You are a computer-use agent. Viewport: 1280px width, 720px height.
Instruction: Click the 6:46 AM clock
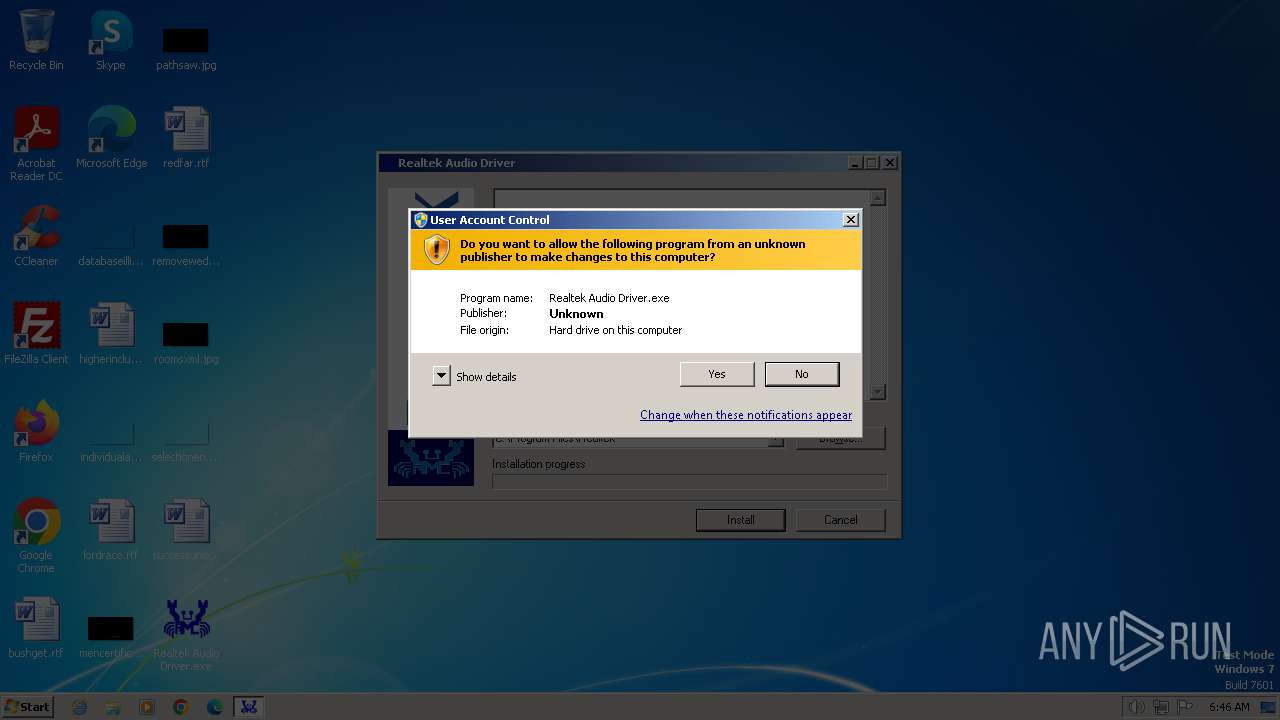[x=1229, y=707]
